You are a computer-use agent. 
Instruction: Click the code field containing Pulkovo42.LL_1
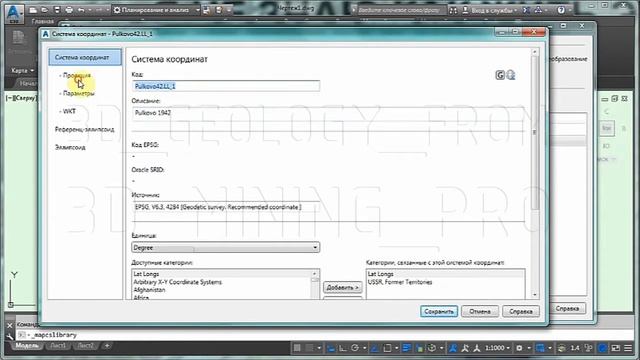[x=226, y=86]
